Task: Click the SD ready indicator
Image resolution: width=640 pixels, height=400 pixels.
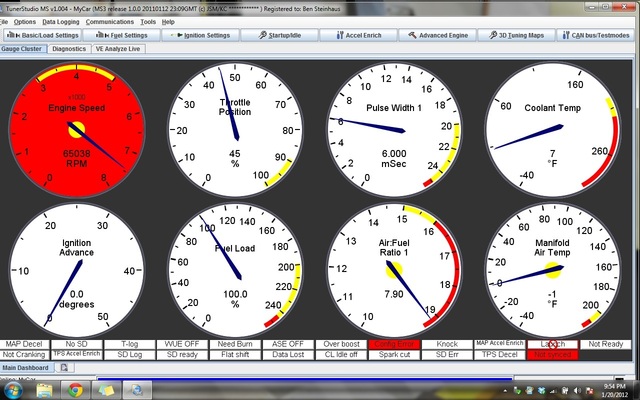Action: click(x=182, y=355)
